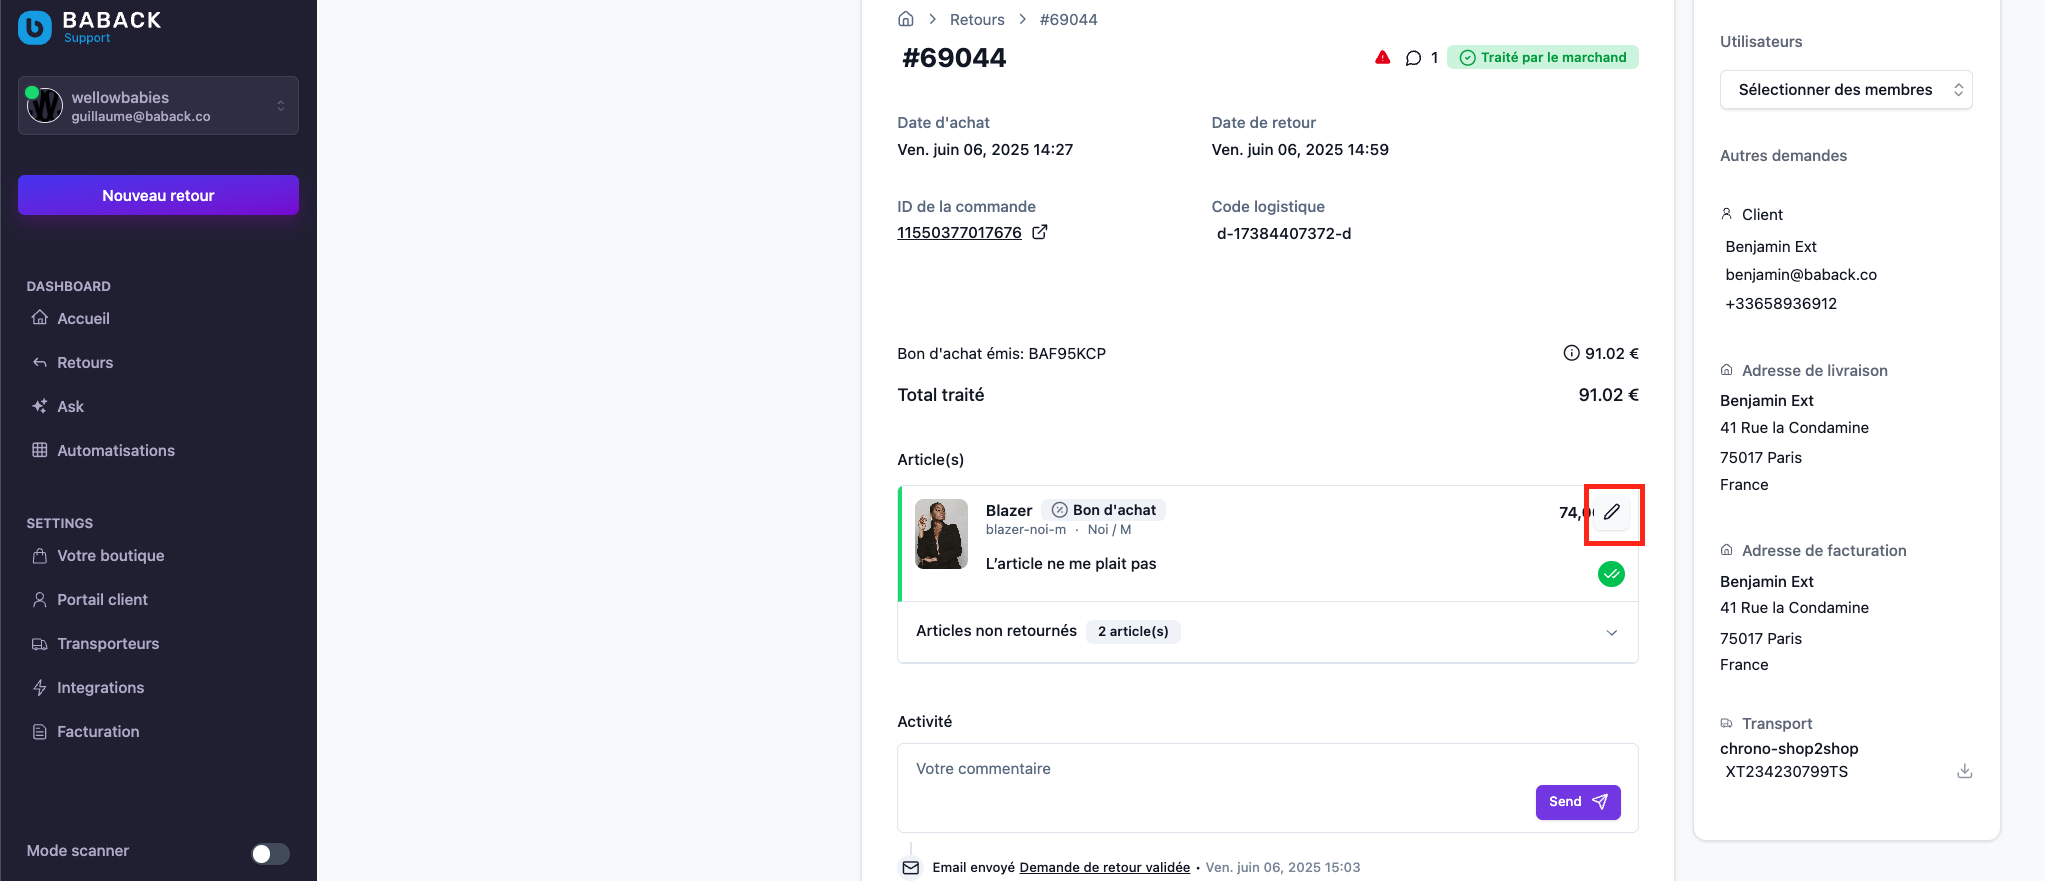Click the info icon next to 91.02 €
This screenshot has width=2045, height=881.
pyautogui.click(x=1571, y=353)
